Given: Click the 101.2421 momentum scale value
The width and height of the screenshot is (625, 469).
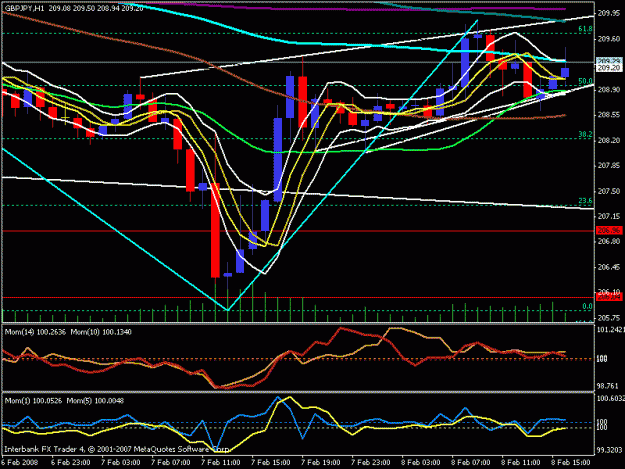Looking at the screenshot, I should coord(610,330).
